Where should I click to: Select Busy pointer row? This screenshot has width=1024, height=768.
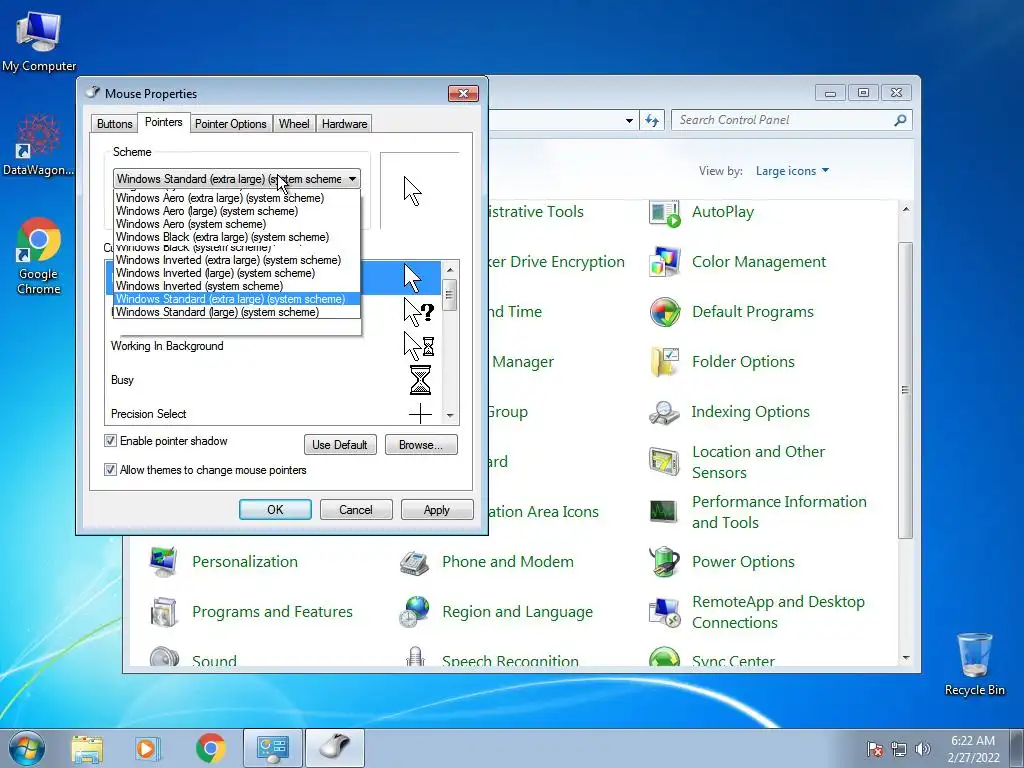[274, 380]
